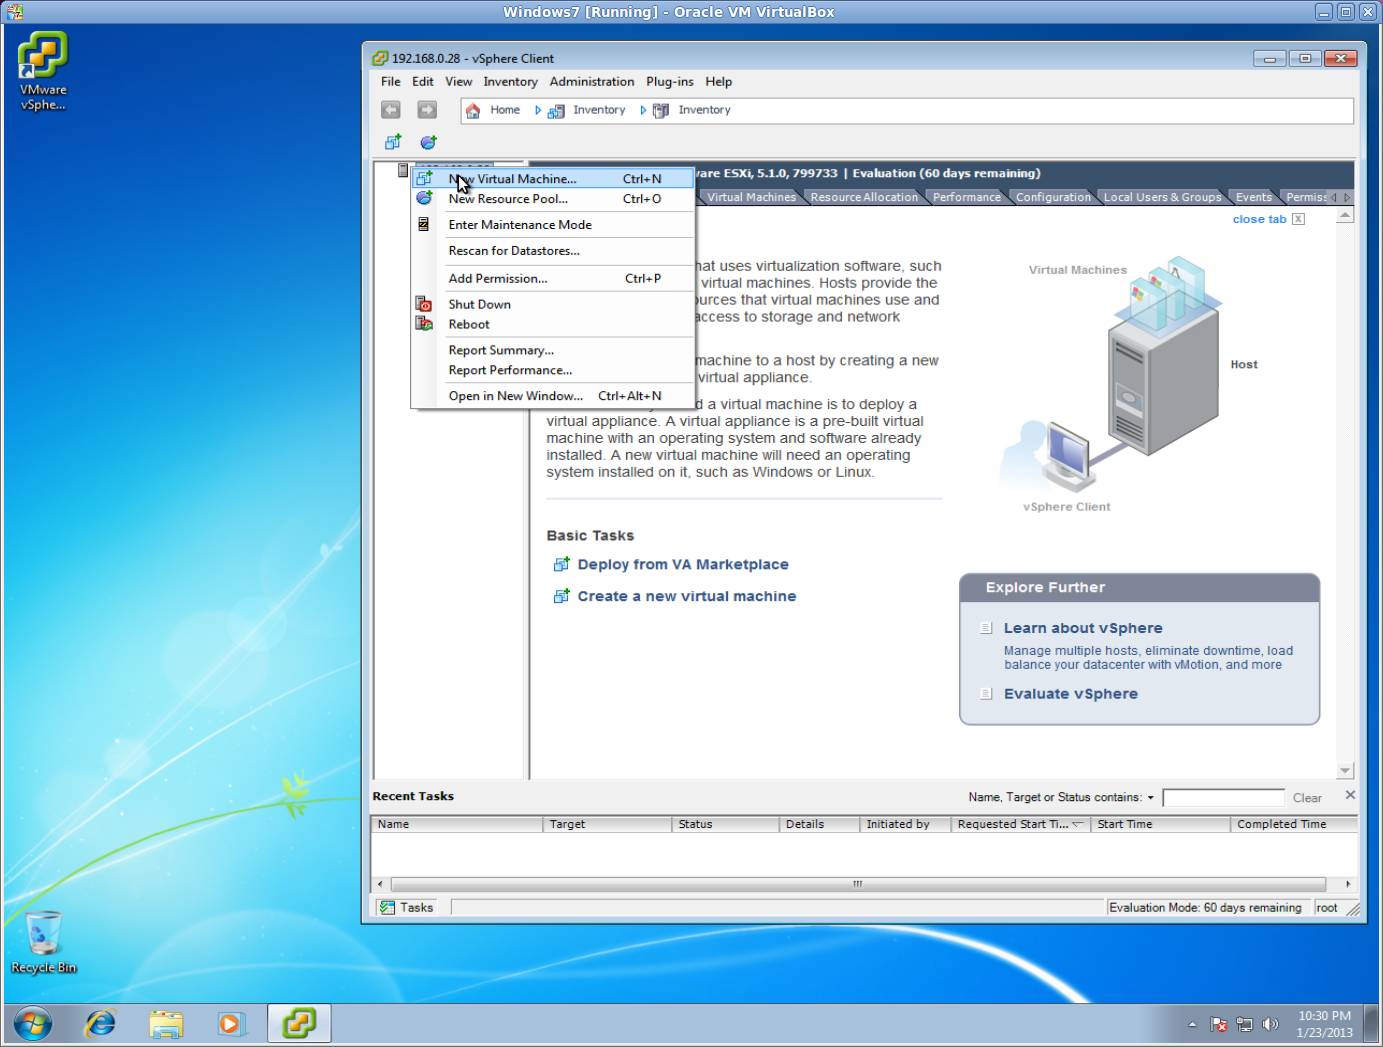Image resolution: width=1383 pixels, height=1047 pixels.
Task: Click the volume speaker tray icon
Action: click(x=1271, y=1024)
